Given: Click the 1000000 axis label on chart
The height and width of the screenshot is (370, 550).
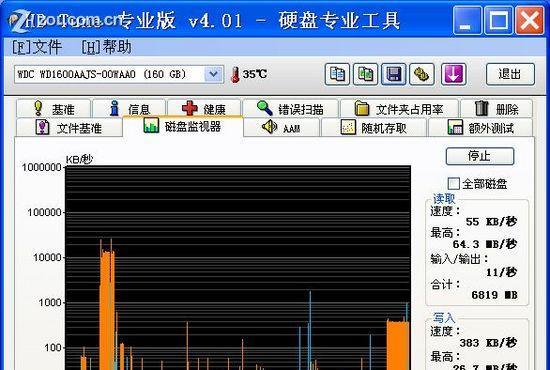Looking at the screenshot, I should pos(42,168).
